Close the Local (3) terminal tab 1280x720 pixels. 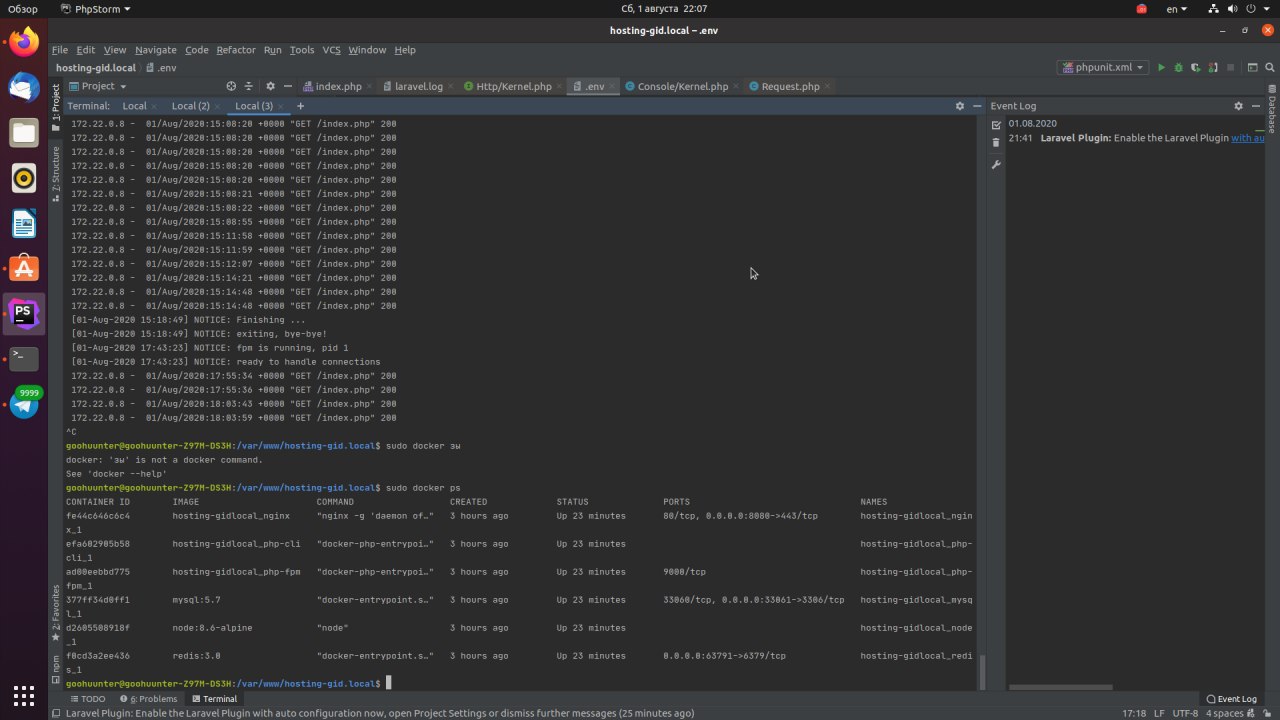281,106
